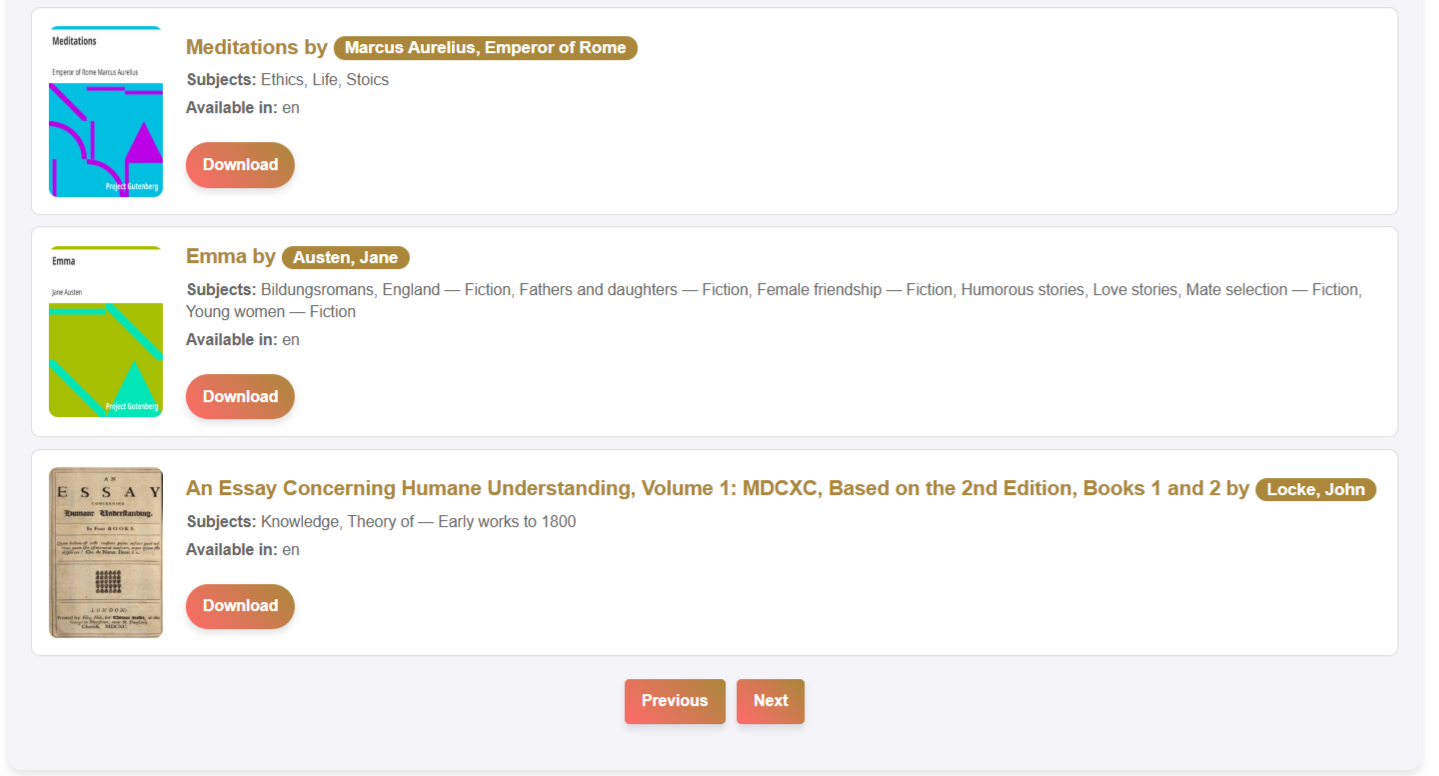Screen dimensions: 1439x776
Task: Click the Knowledge, Theory of subjects text
Action: coord(381,522)
